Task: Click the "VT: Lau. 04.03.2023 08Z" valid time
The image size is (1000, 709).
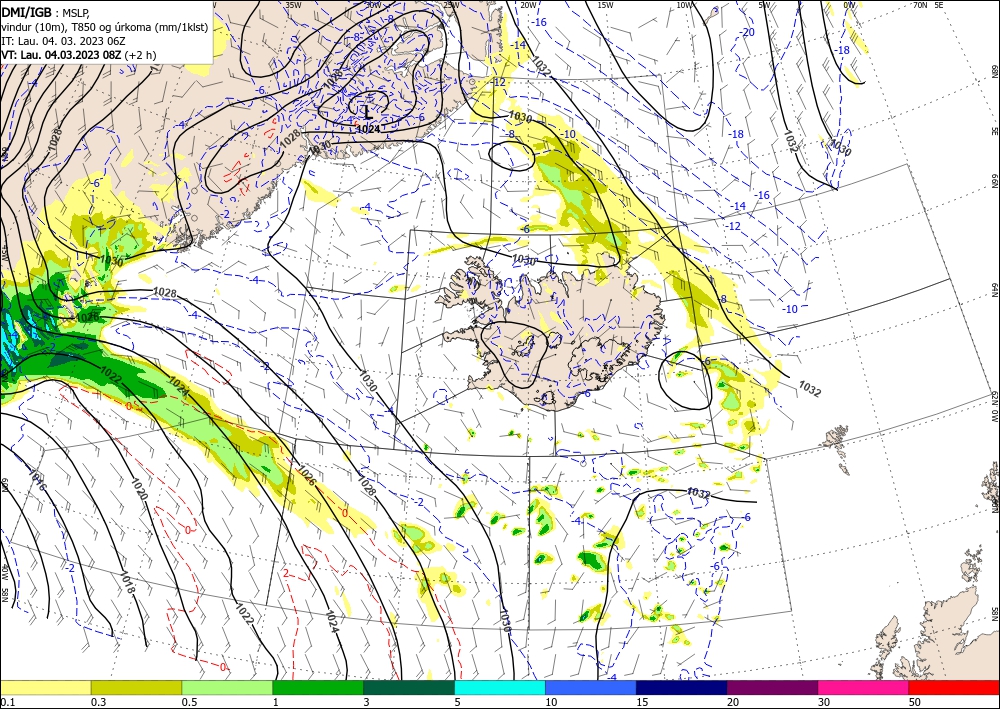Action: [61, 55]
